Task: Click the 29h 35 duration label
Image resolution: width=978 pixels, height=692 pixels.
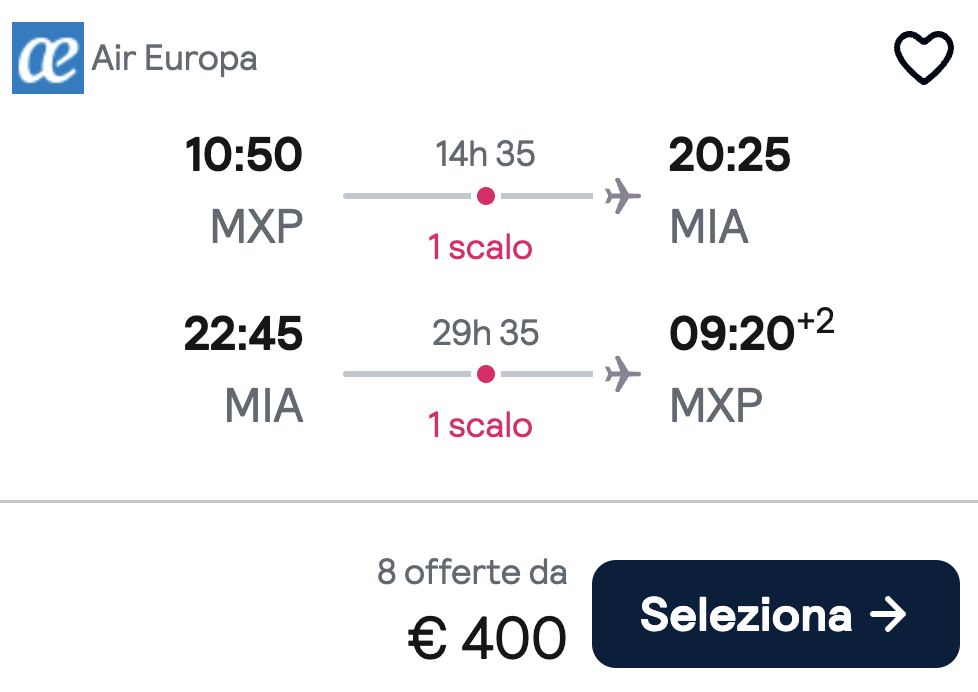Action: click(x=485, y=333)
